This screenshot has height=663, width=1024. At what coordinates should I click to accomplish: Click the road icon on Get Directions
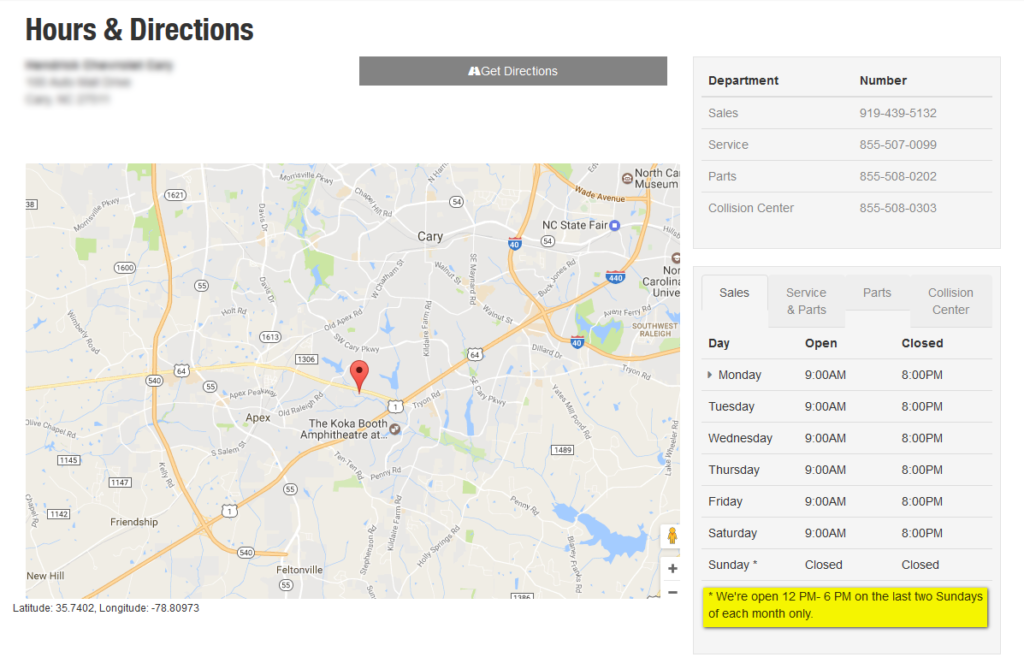pos(474,71)
